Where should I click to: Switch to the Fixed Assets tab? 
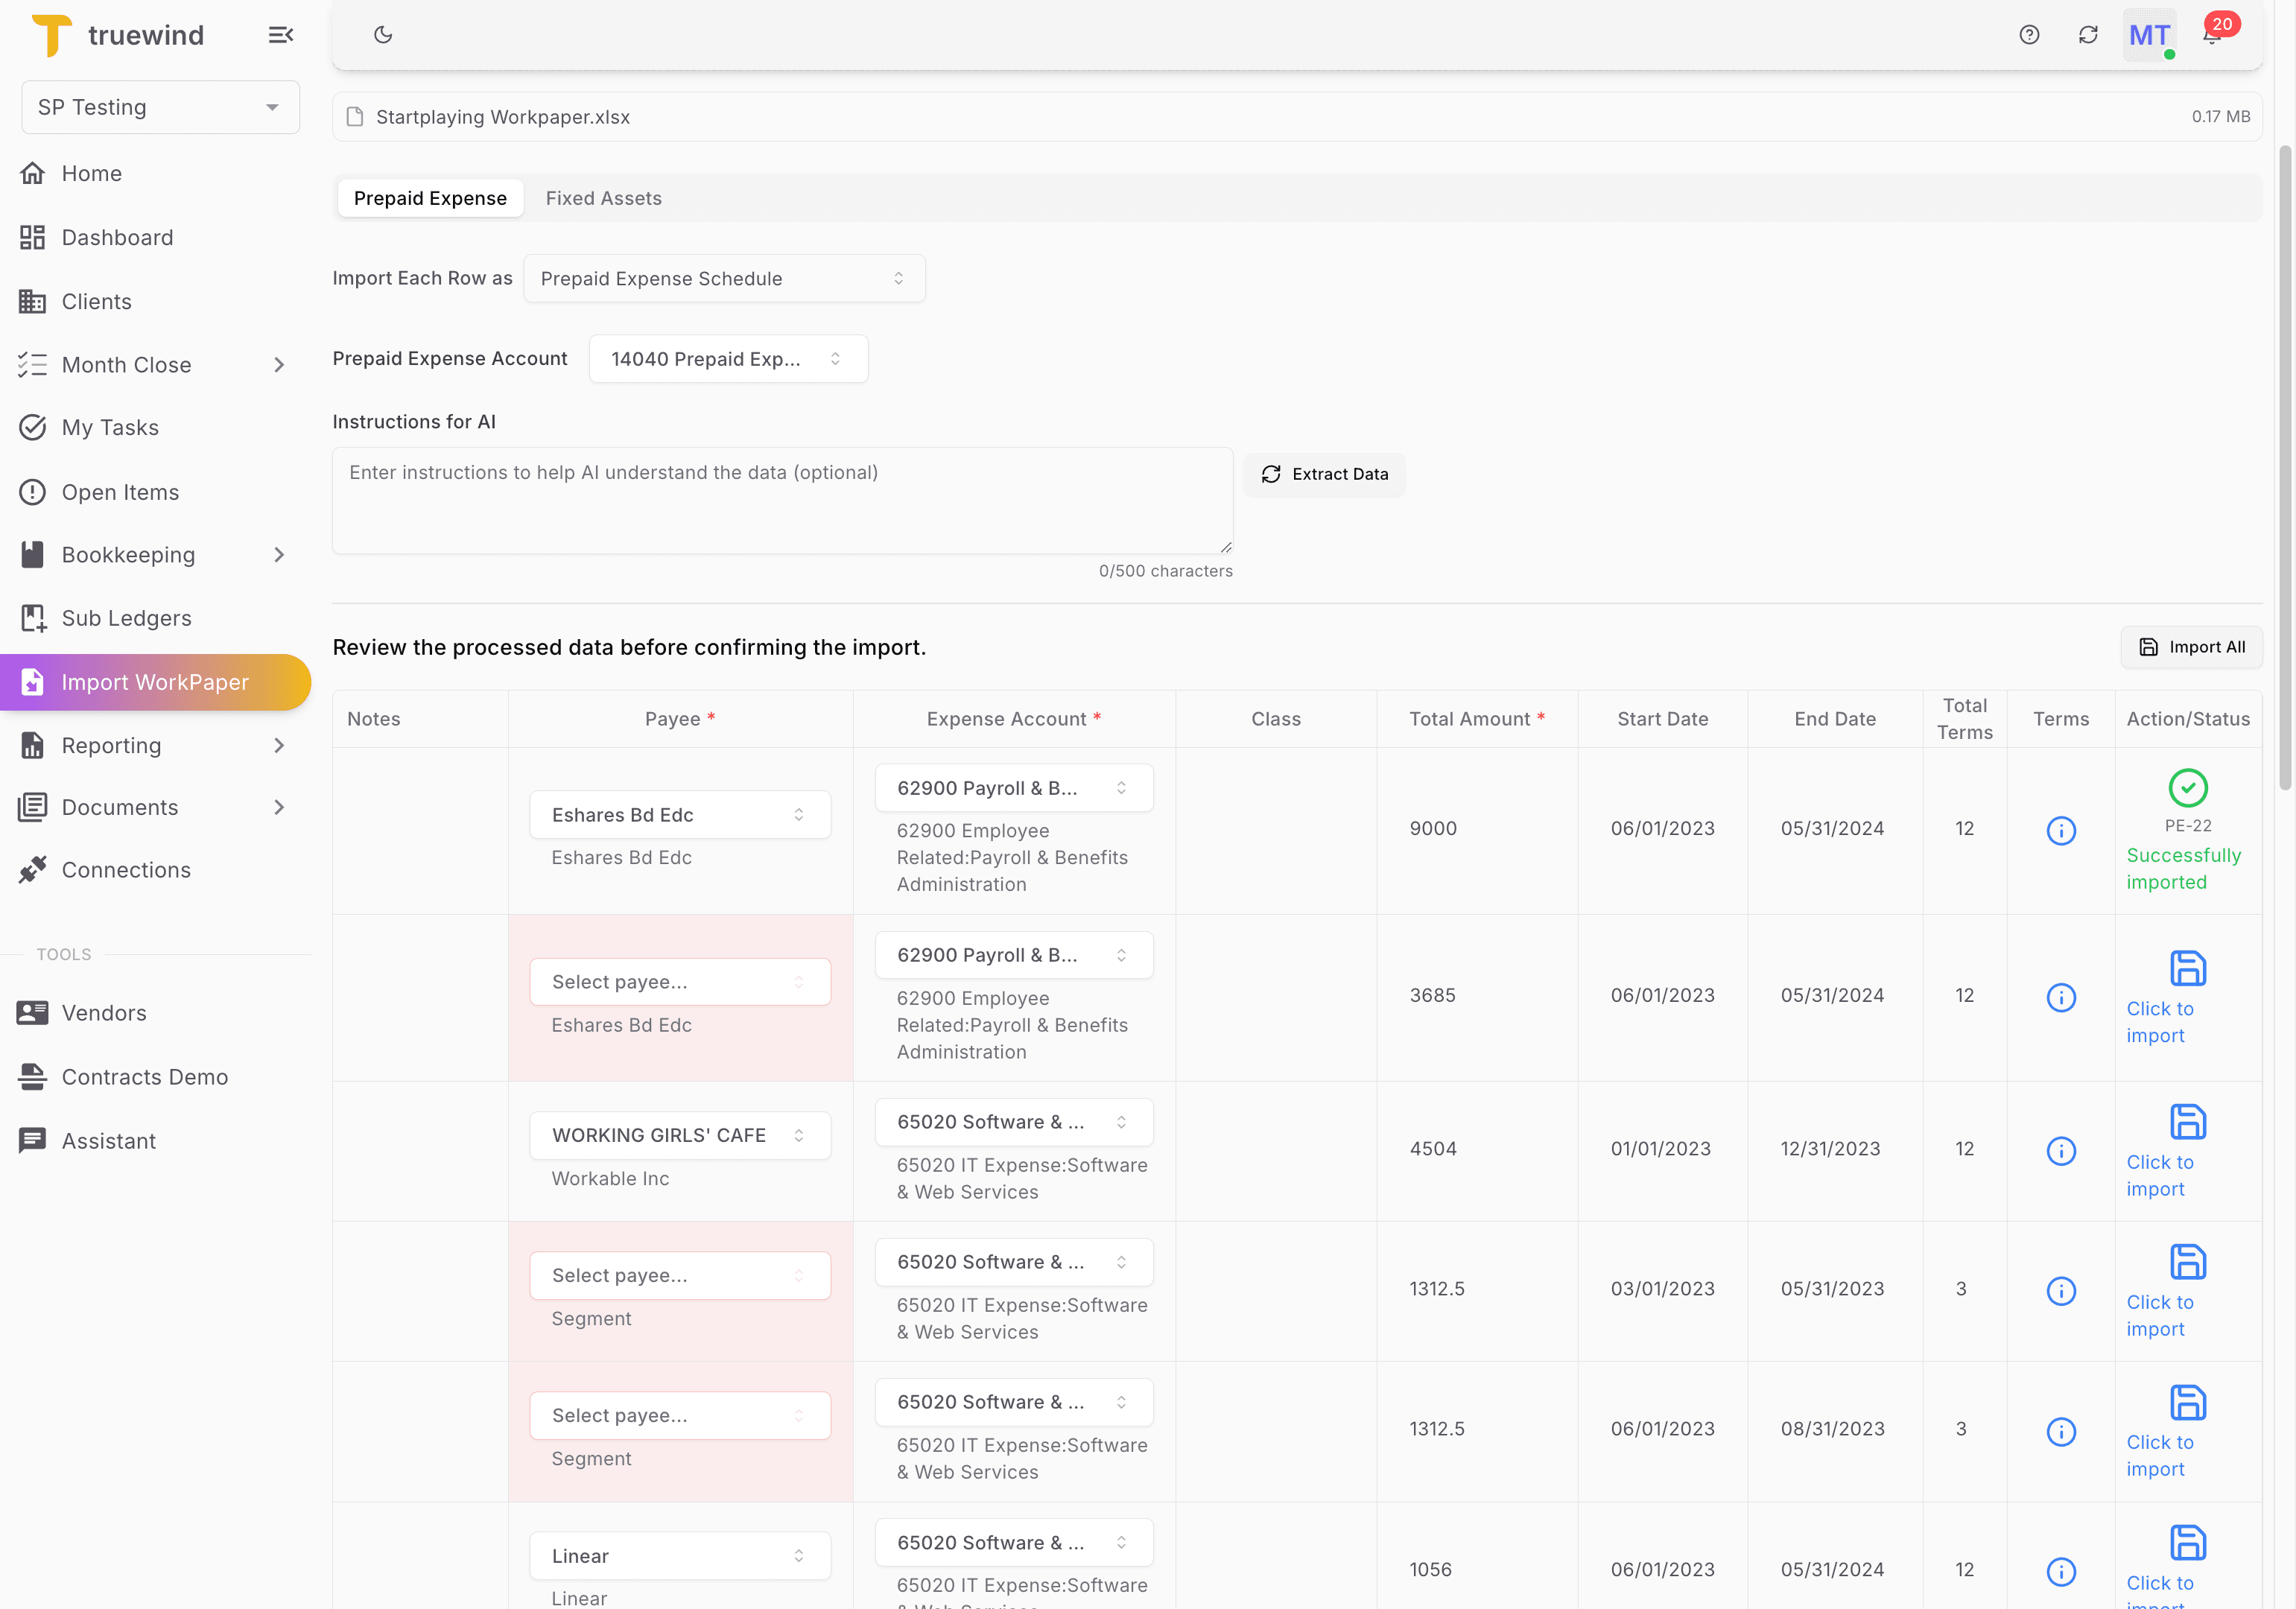(x=603, y=198)
